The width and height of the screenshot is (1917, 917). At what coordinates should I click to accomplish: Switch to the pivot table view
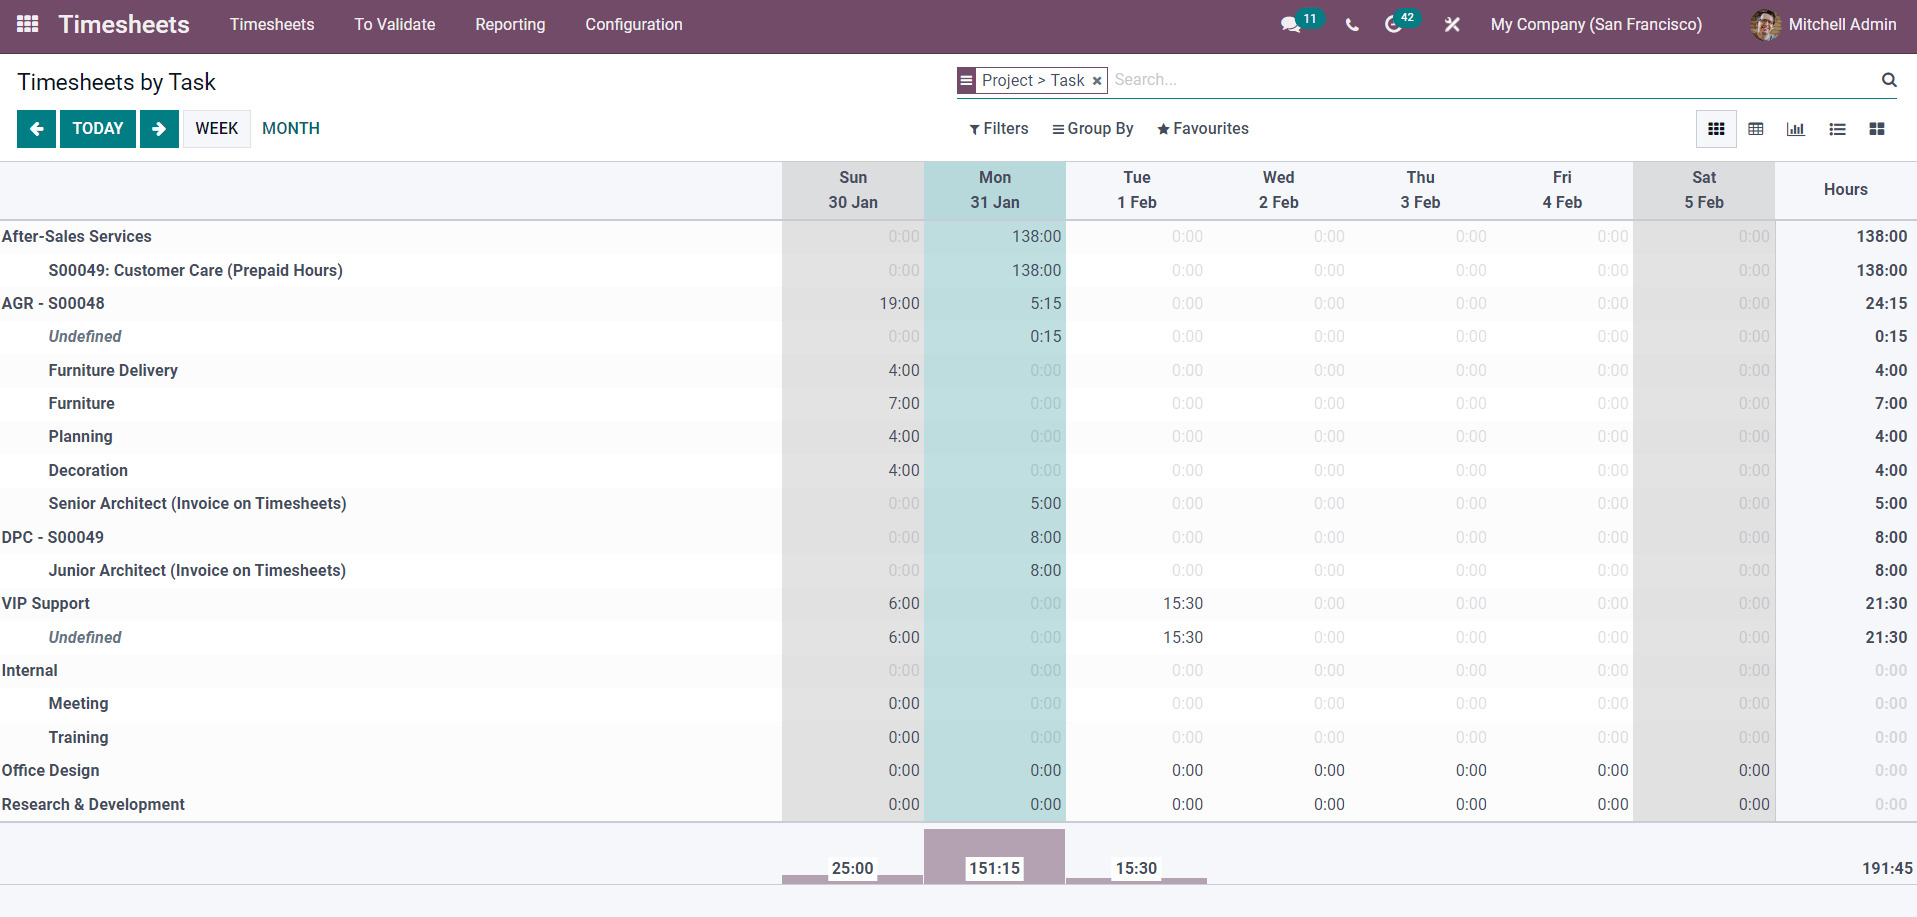[x=1756, y=128]
